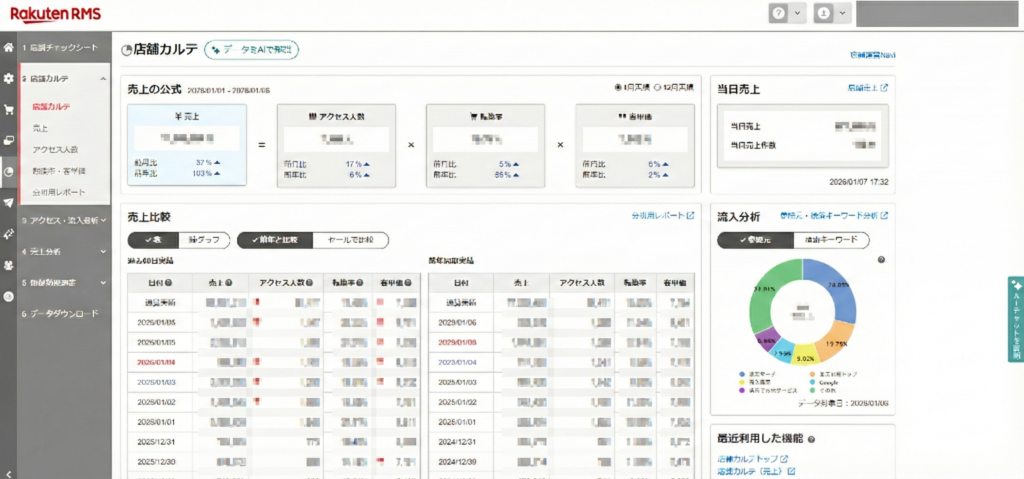Image resolution: width=1024 pixels, height=479 pixels.
Task: Click the home icon in left sidebar
Action: [9, 47]
